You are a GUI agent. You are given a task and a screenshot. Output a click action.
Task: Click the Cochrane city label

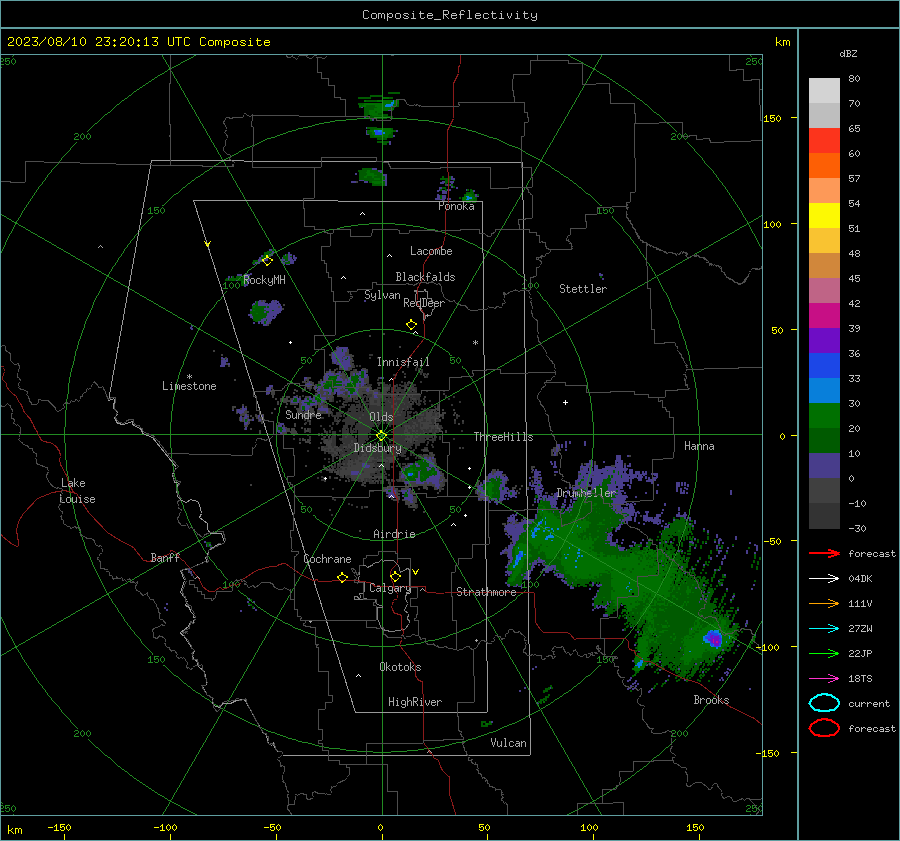click(x=327, y=559)
